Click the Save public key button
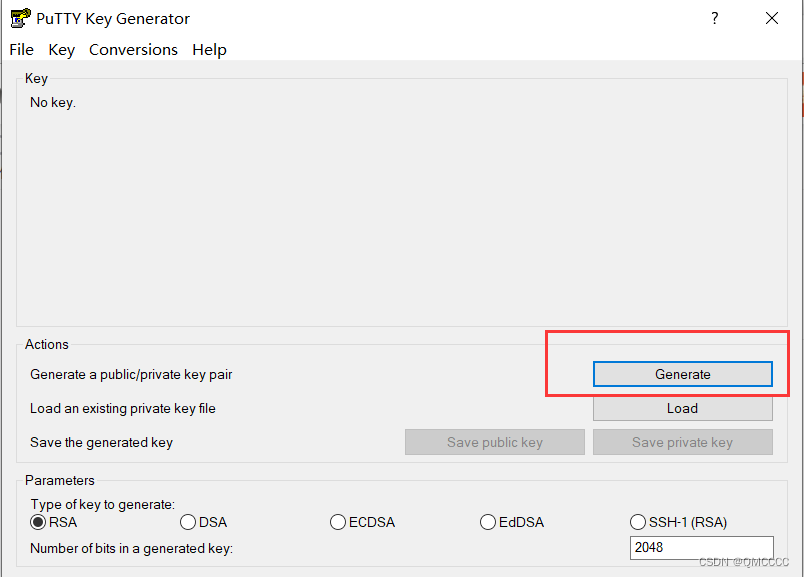Screen dimensions: 804x577 coord(495,442)
